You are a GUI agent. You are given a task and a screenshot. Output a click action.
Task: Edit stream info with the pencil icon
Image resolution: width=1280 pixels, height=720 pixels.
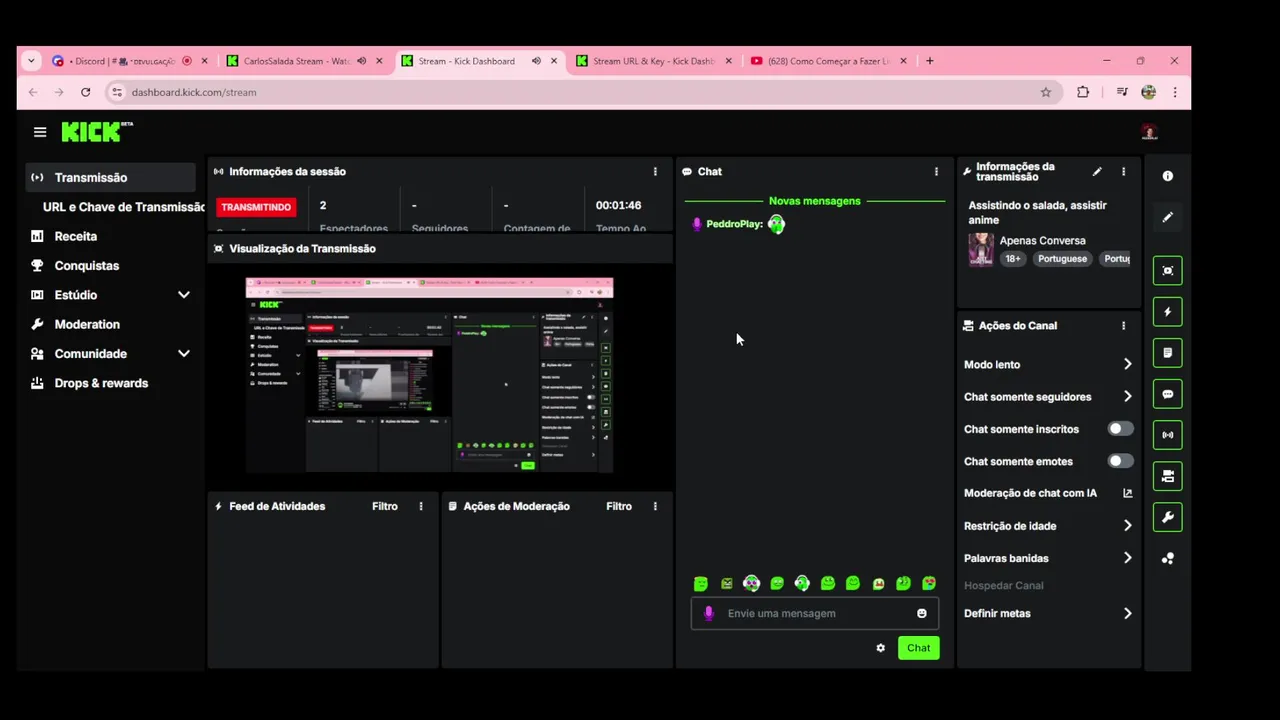point(1097,172)
